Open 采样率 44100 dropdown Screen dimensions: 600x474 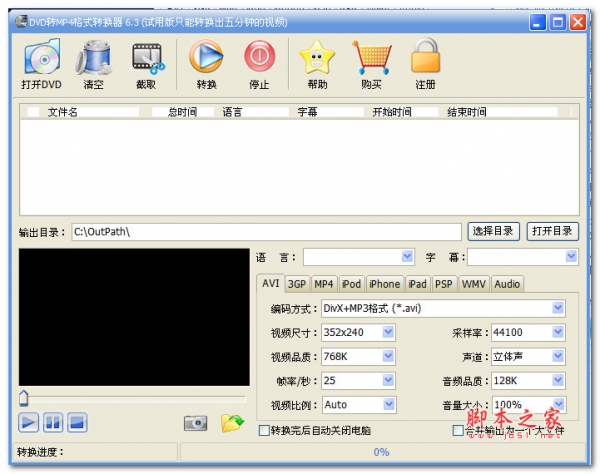click(558, 332)
